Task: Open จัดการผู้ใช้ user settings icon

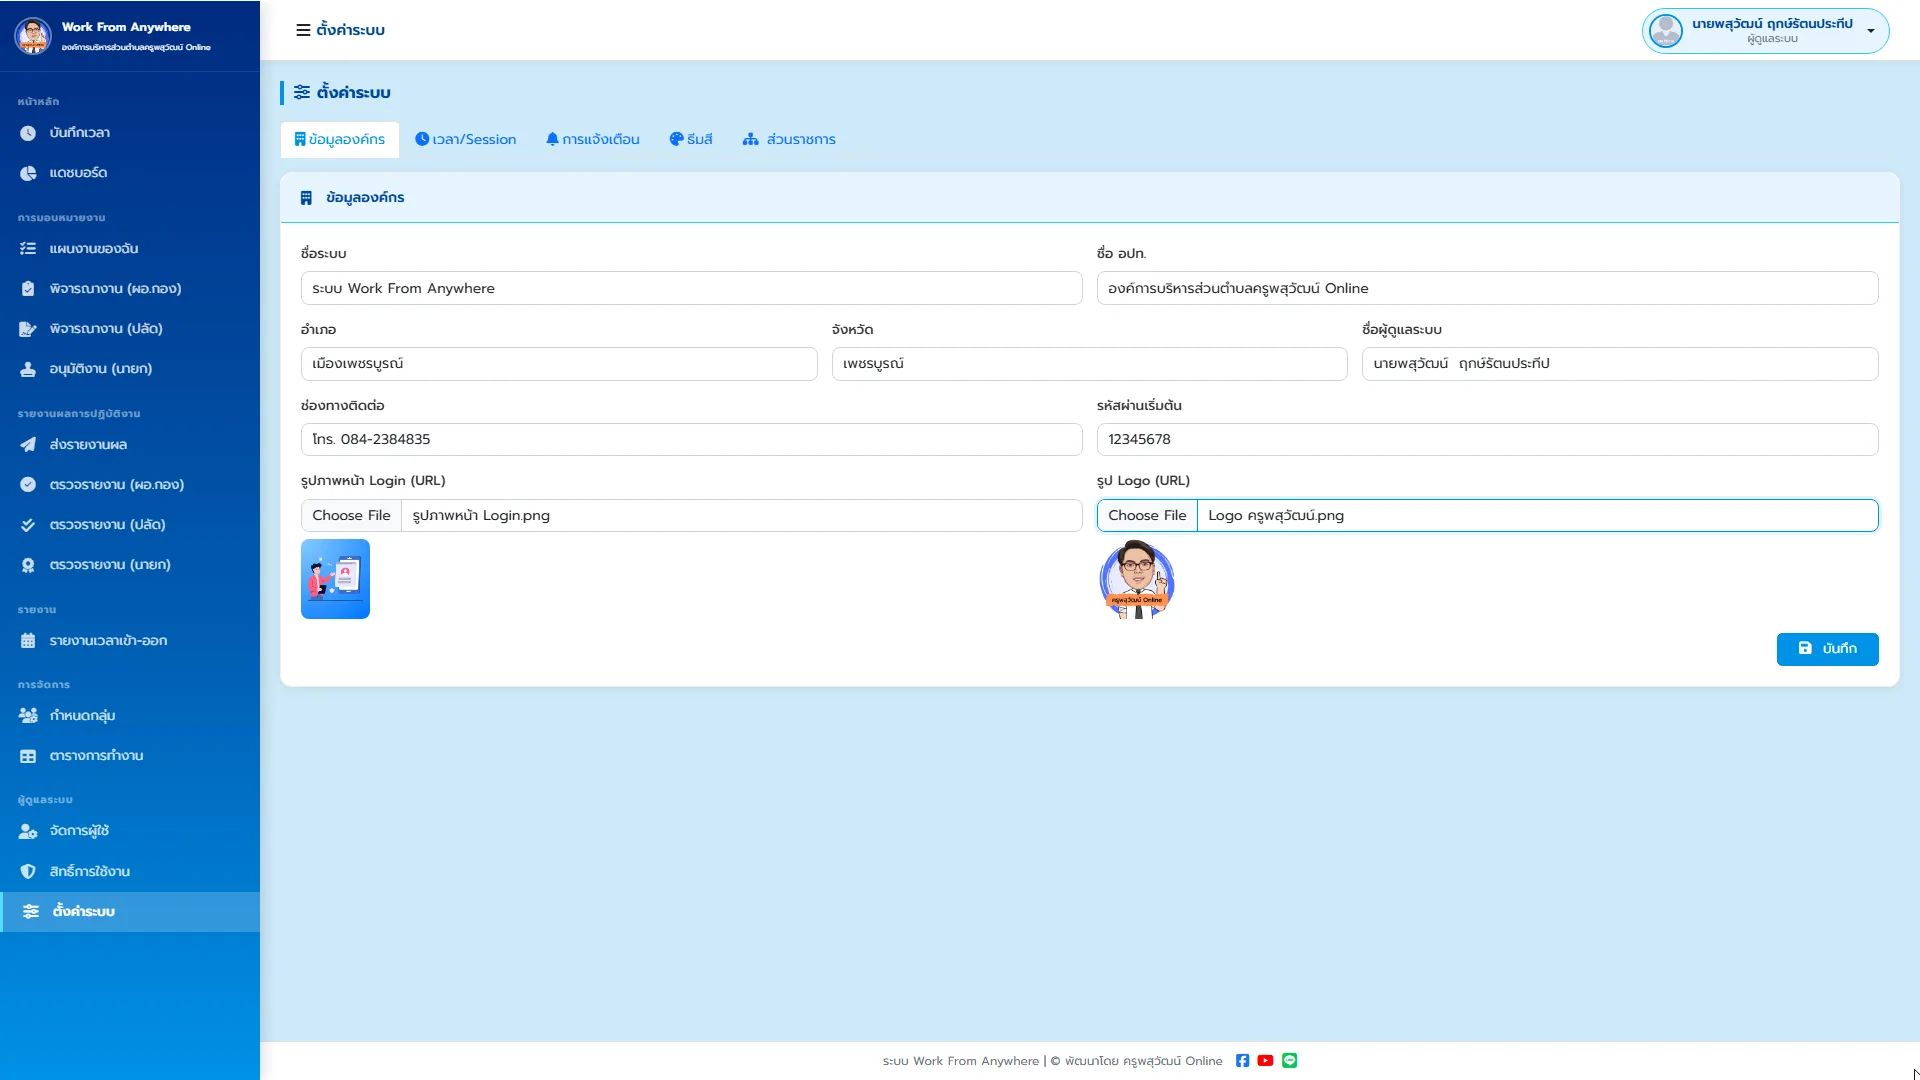Action: (28, 831)
